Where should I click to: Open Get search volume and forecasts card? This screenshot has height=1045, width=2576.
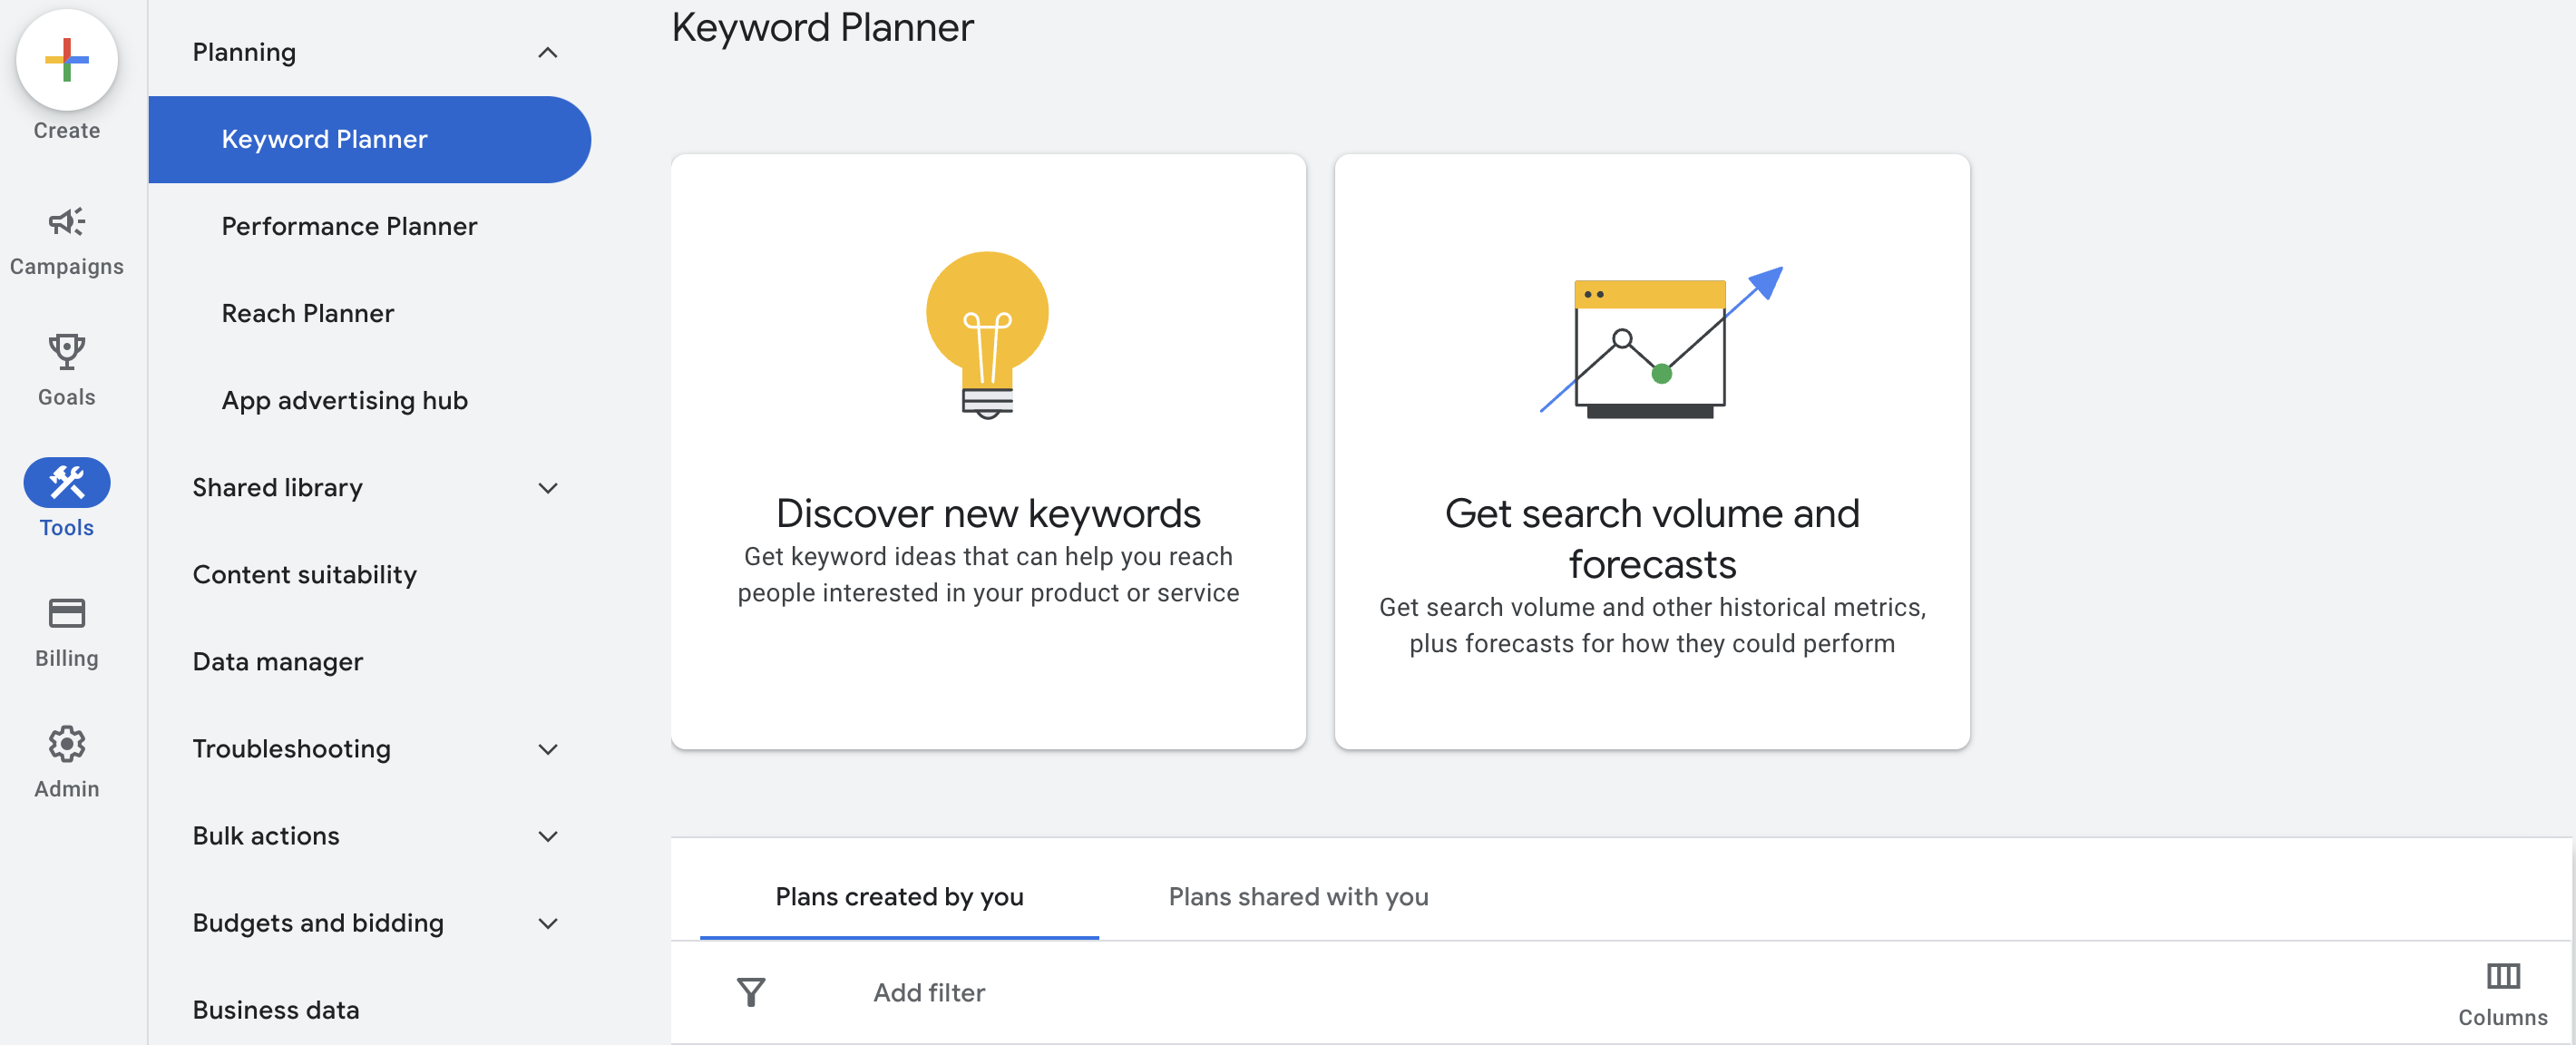pyautogui.click(x=1652, y=451)
